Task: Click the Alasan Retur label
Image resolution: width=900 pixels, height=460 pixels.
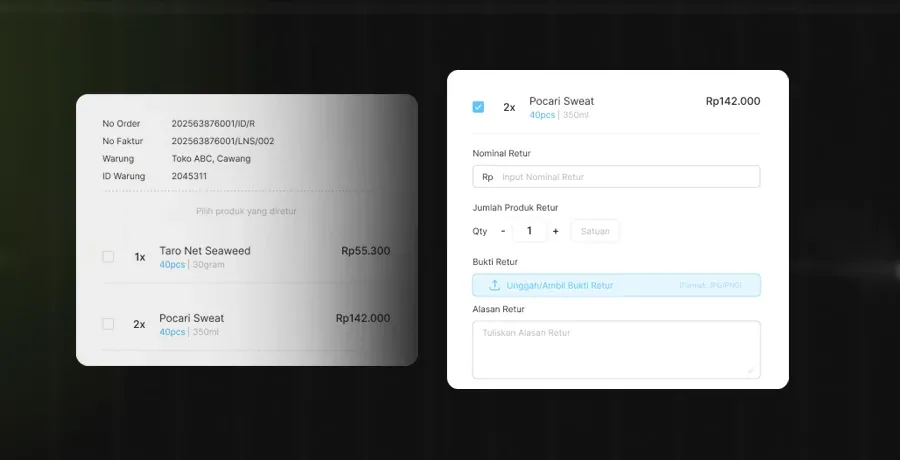Action: [498, 309]
